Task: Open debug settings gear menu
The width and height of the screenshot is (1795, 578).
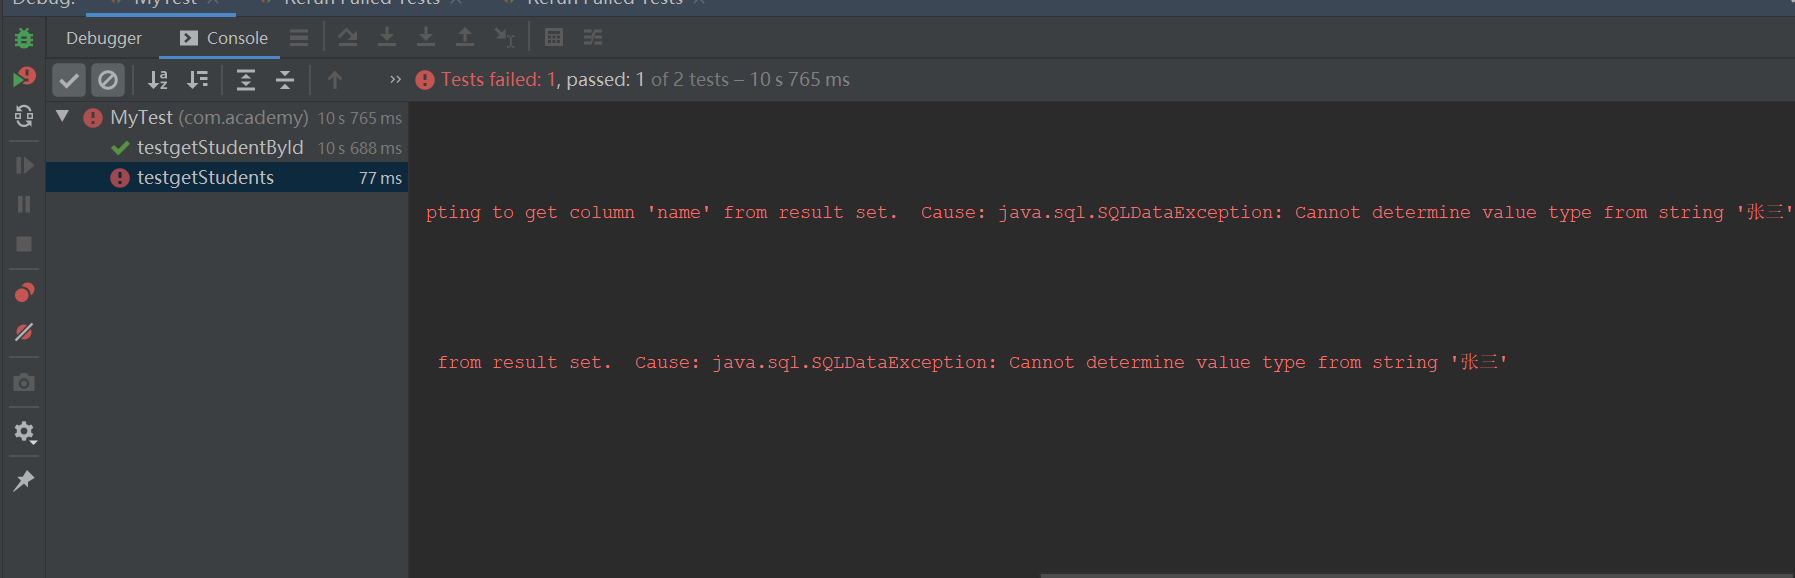Action: tap(24, 432)
